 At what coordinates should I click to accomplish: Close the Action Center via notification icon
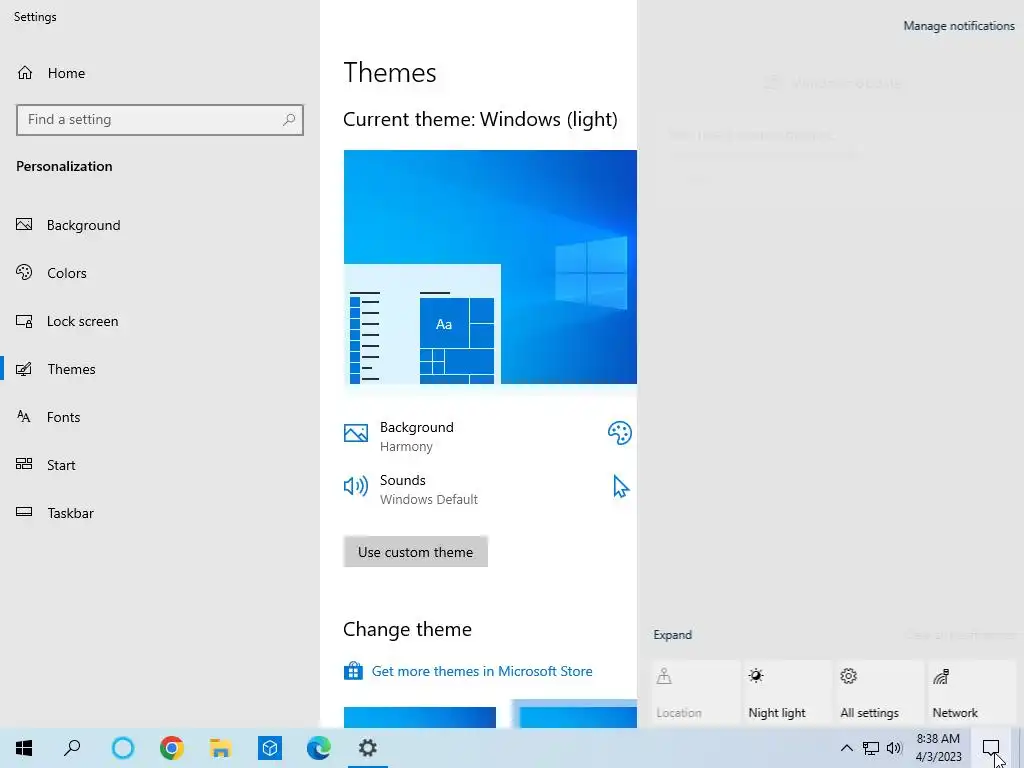click(x=991, y=748)
